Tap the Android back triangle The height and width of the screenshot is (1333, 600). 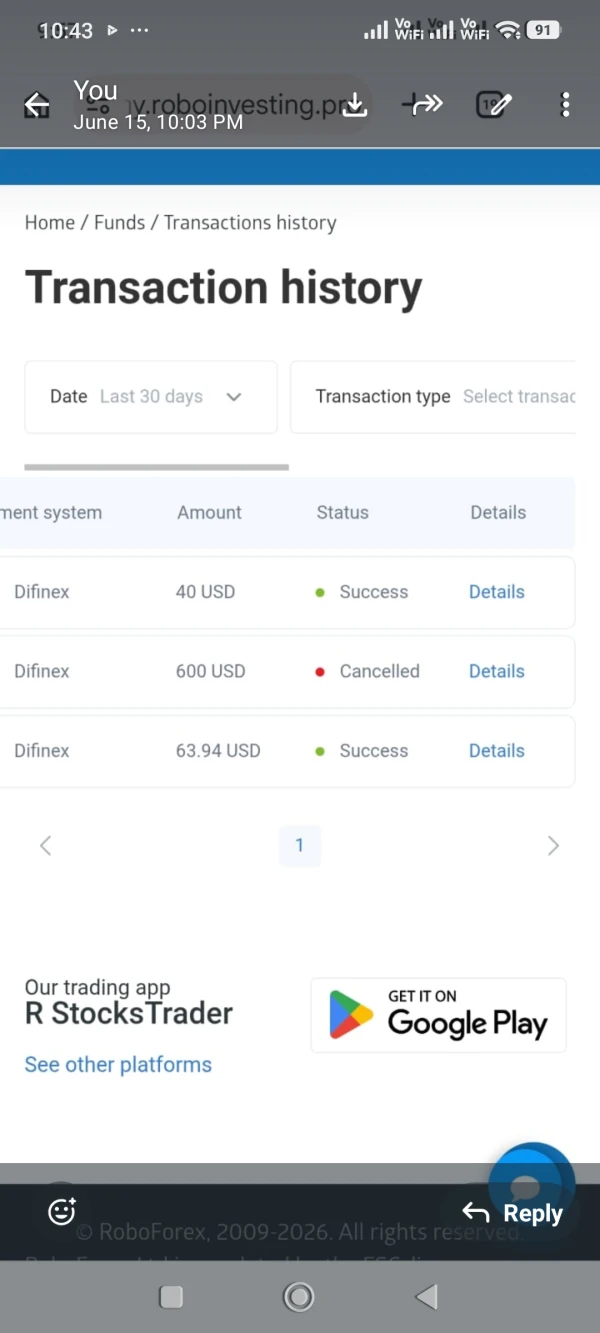tap(427, 1297)
